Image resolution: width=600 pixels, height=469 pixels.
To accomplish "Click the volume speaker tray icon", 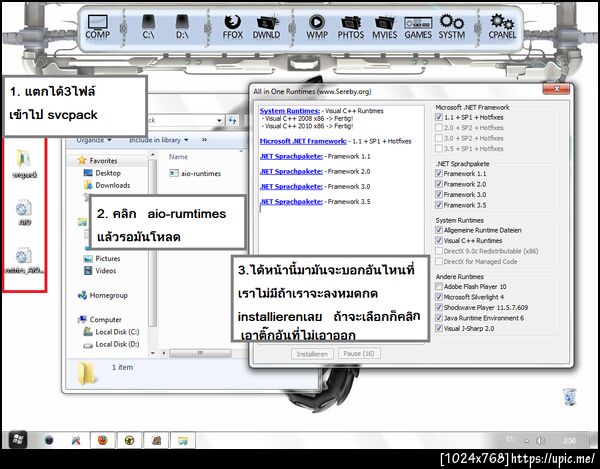I will [540, 441].
